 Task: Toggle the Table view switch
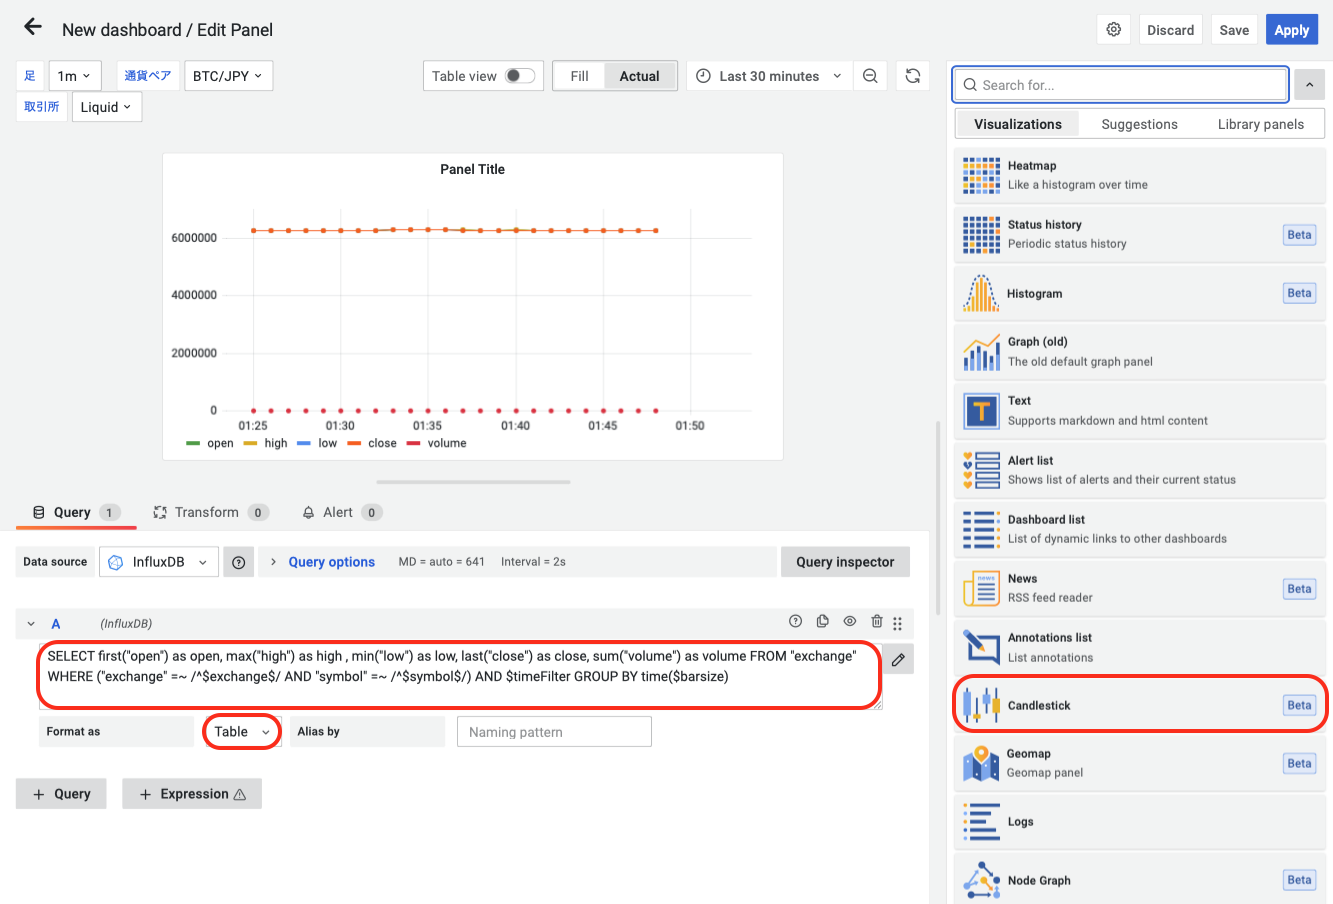click(520, 76)
